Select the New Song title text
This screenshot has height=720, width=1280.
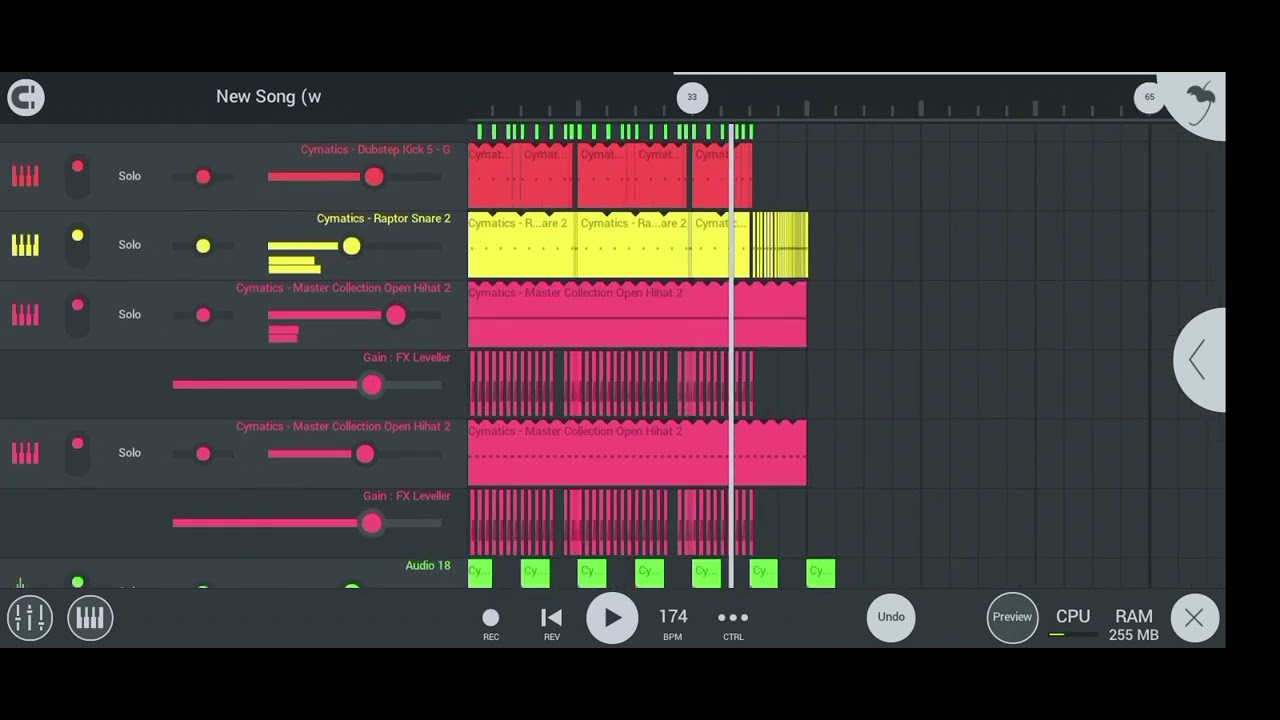(x=268, y=97)
